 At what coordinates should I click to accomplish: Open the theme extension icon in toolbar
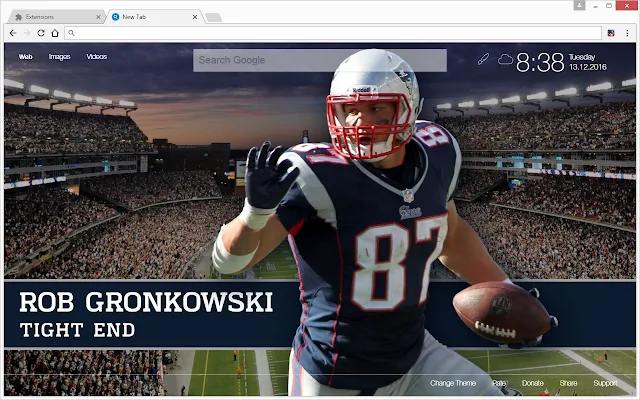[611, 33]
